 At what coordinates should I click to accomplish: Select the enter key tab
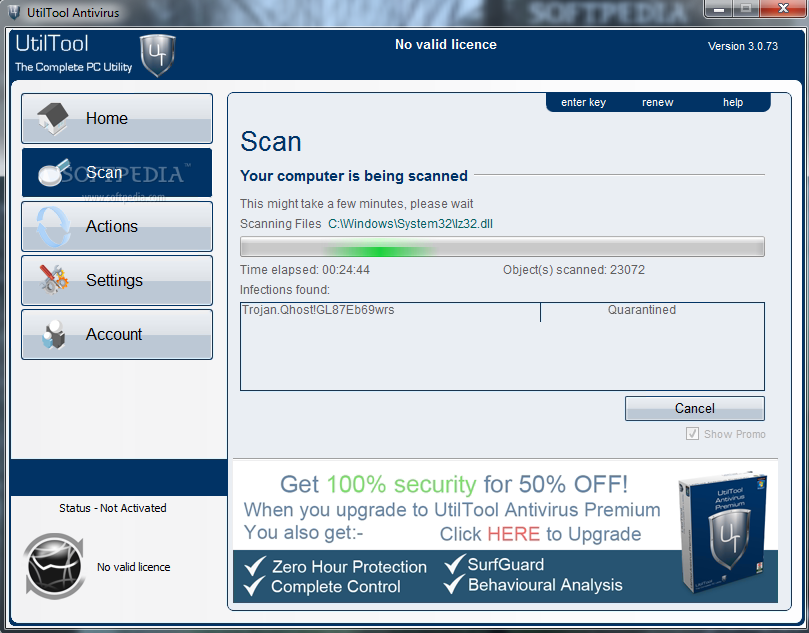click(x=583, y=102)
